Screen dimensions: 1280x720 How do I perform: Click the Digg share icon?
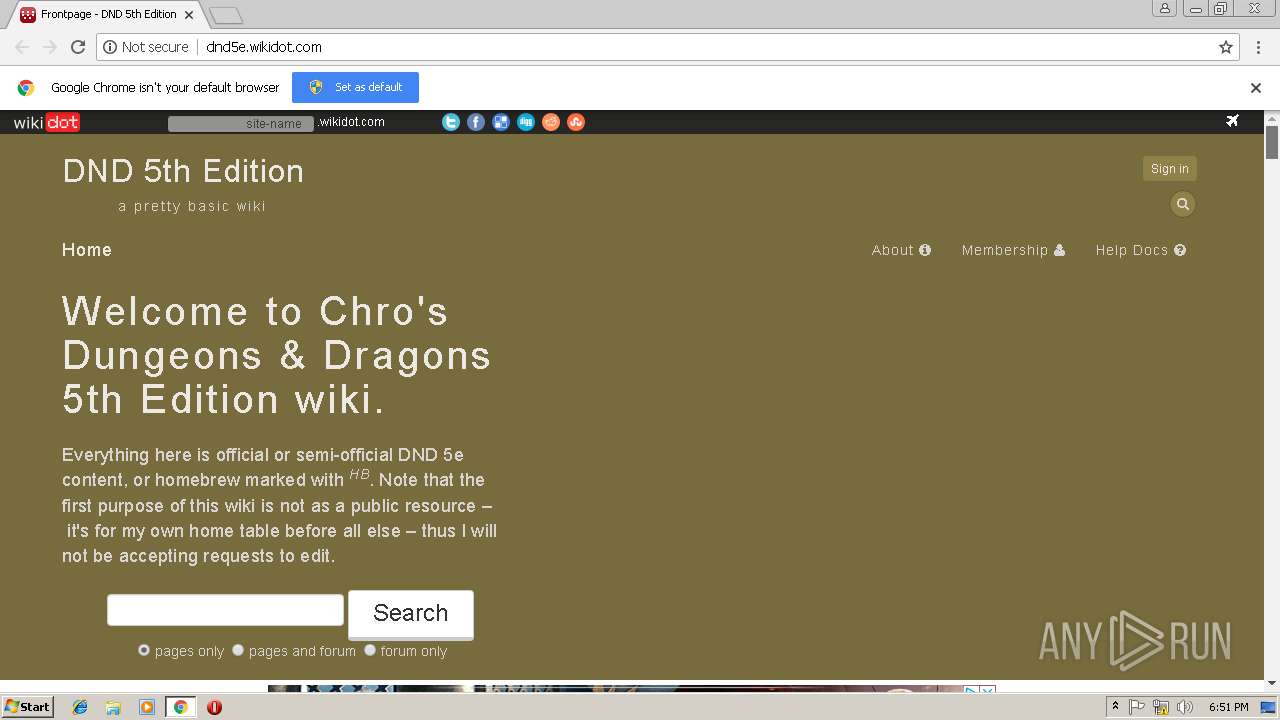point(526,122)
